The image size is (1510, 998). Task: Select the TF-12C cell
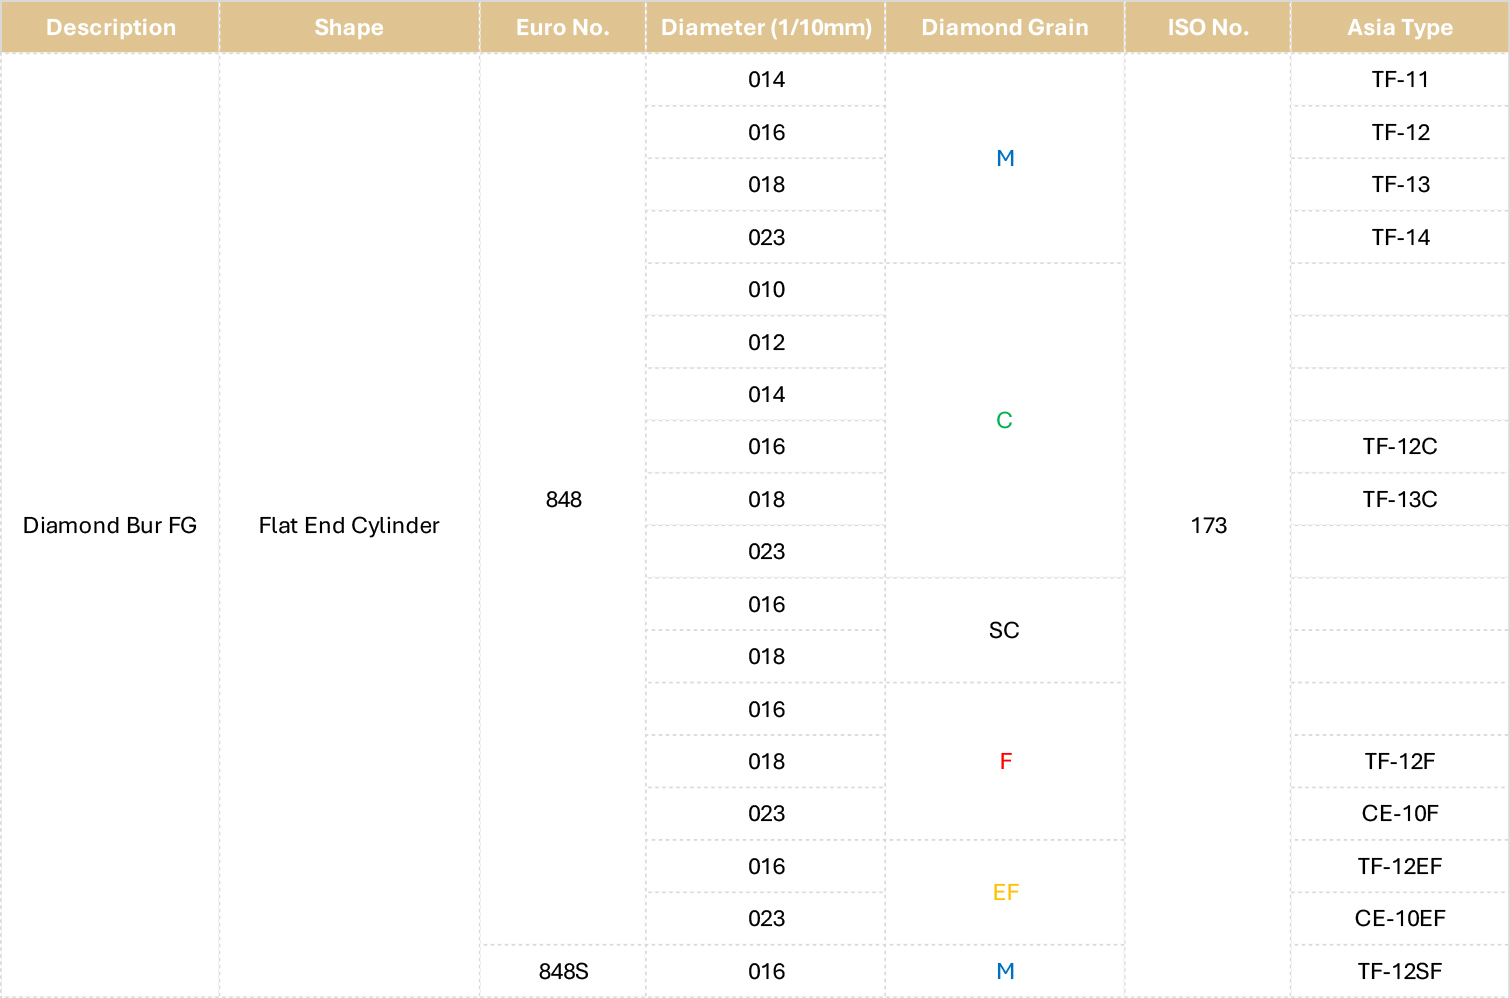(x=1400, y=447)
